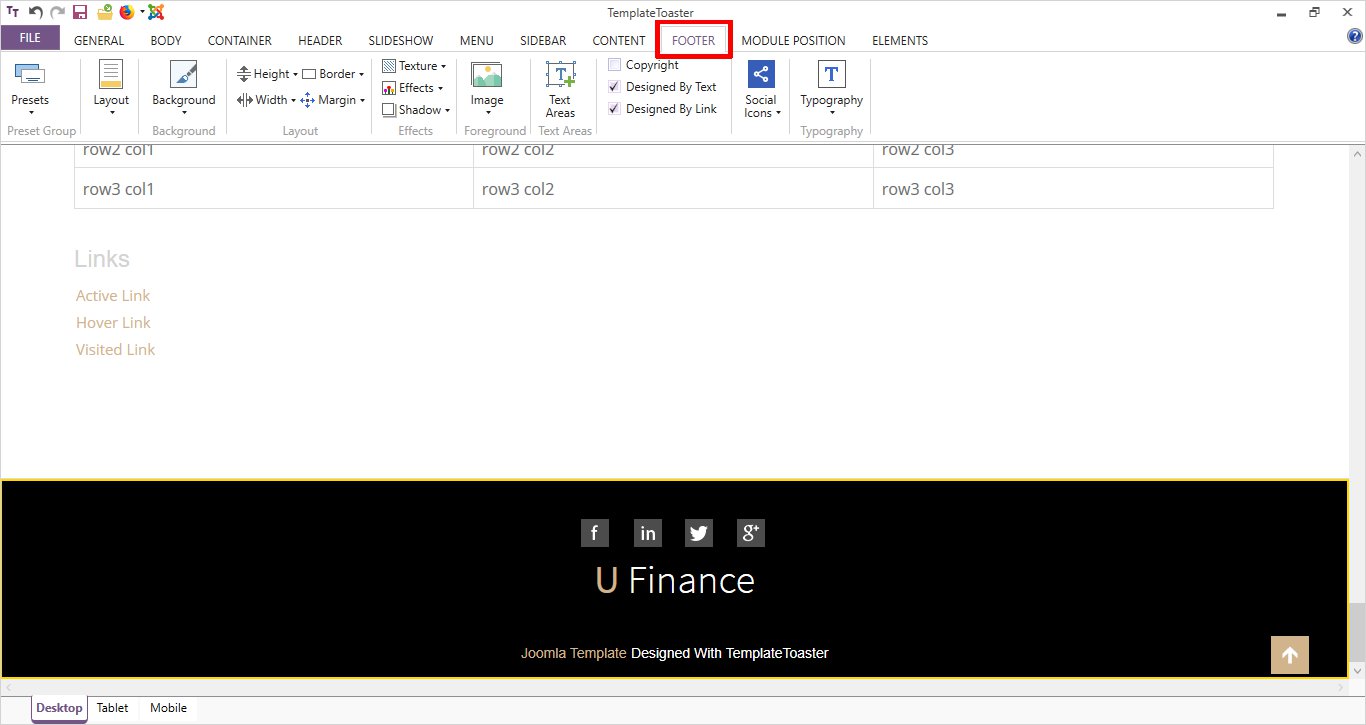Uncheck the Designed By Link checkbox
This screenshot has width=1366, height=725.
coord(615,109)
